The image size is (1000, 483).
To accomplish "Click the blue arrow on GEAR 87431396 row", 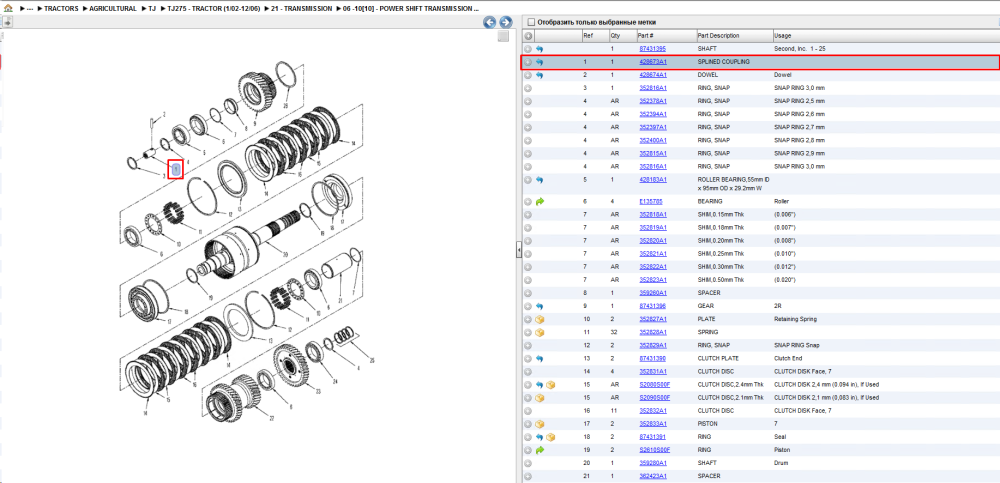I will 539,306.
